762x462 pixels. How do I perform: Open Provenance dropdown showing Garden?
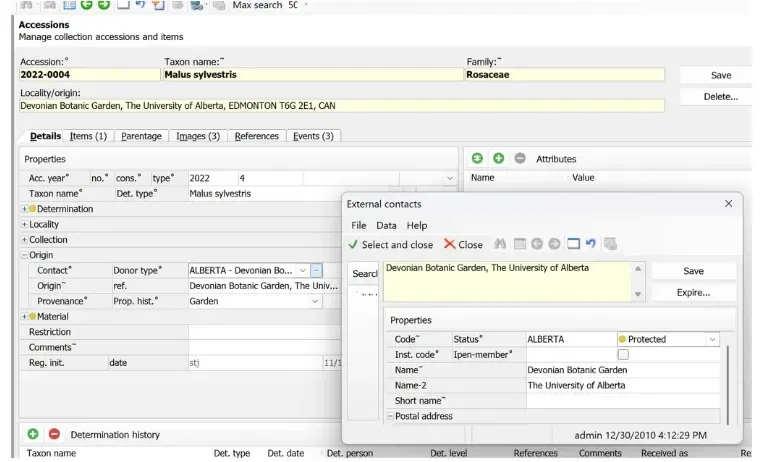coord(315,301)
